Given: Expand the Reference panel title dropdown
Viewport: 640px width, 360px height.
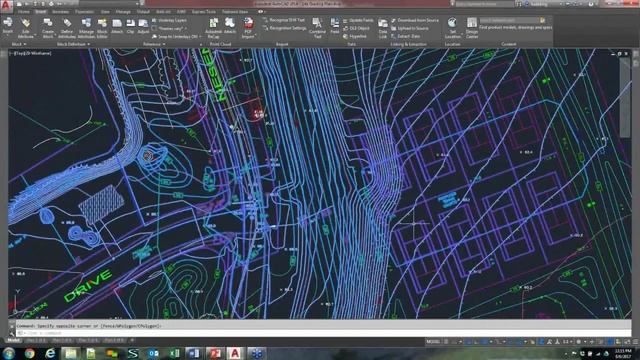Looking at the screenshot, I should pyautogui.click(x=154, y=44).
